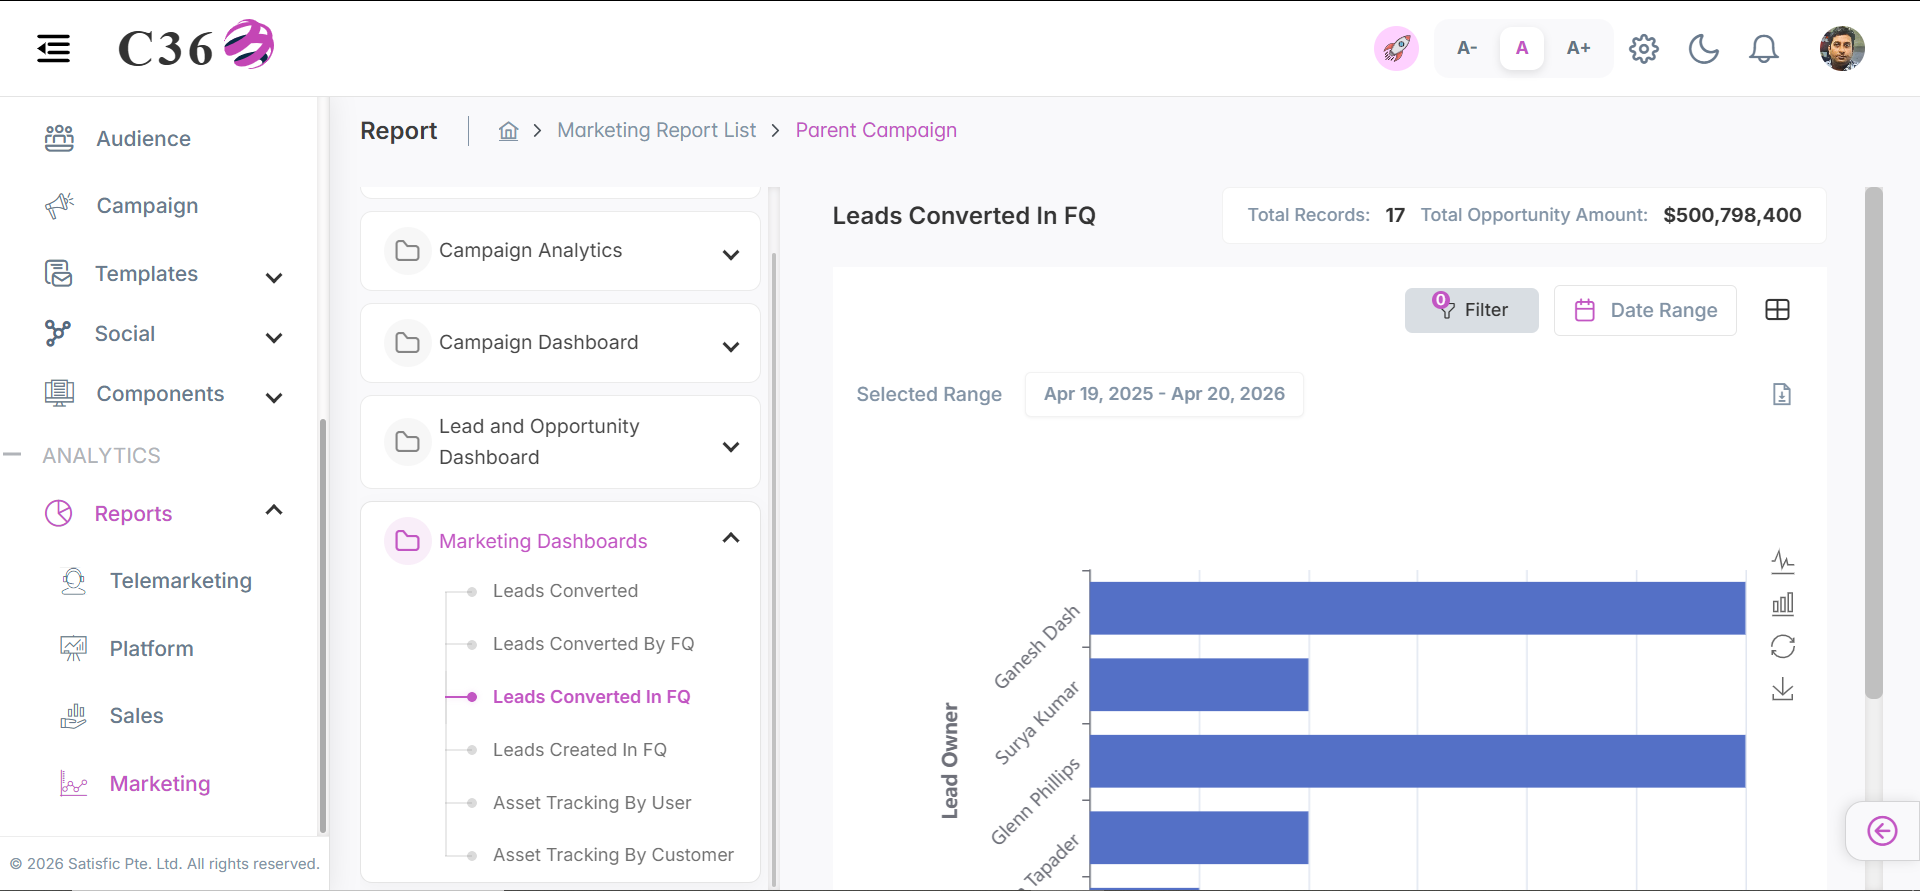1920x891 pixels.
Task: Open the Marketing Report List breadcrumb link
Action: click(657, 130)
